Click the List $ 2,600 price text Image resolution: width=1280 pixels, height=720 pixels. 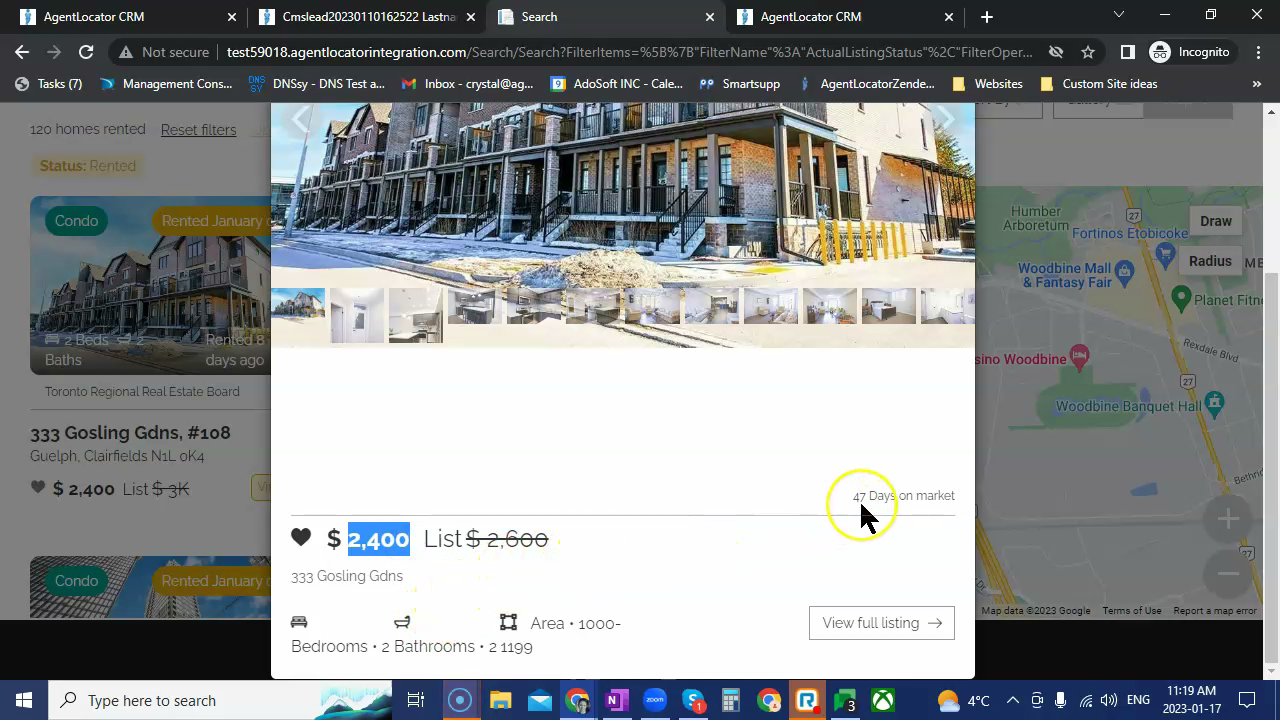pyautogui.click(x=486, y=539)
